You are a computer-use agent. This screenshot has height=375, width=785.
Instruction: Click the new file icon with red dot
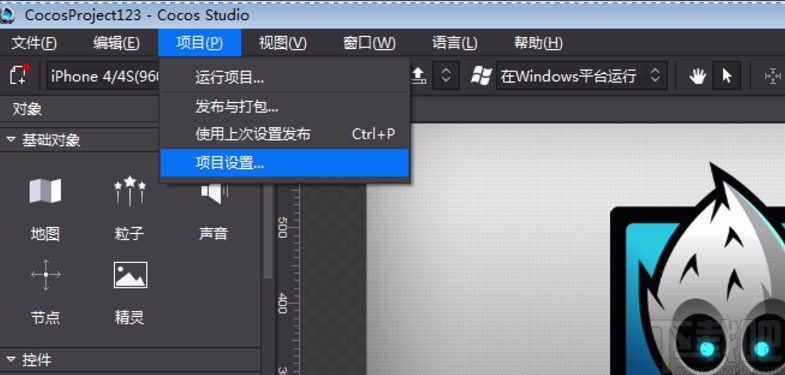pyautogui.click(x=19, y=75)
